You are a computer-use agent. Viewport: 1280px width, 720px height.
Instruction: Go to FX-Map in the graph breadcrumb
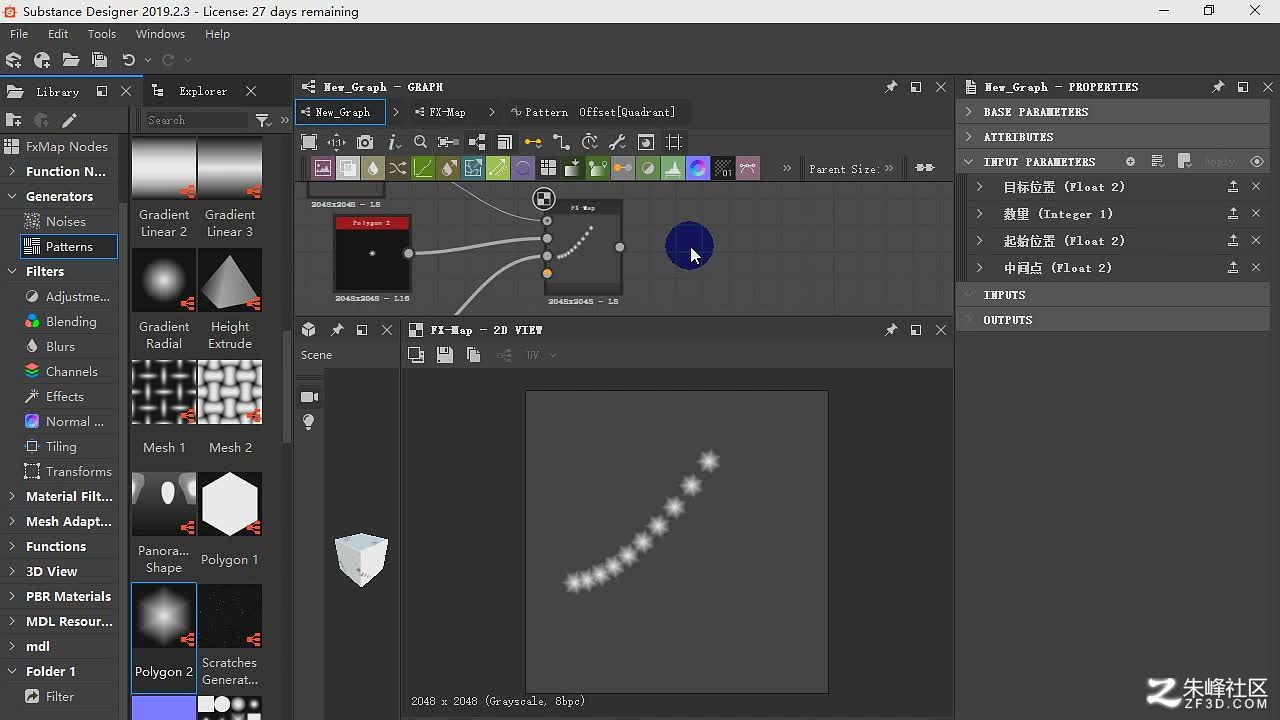click(x=448, y=112)
